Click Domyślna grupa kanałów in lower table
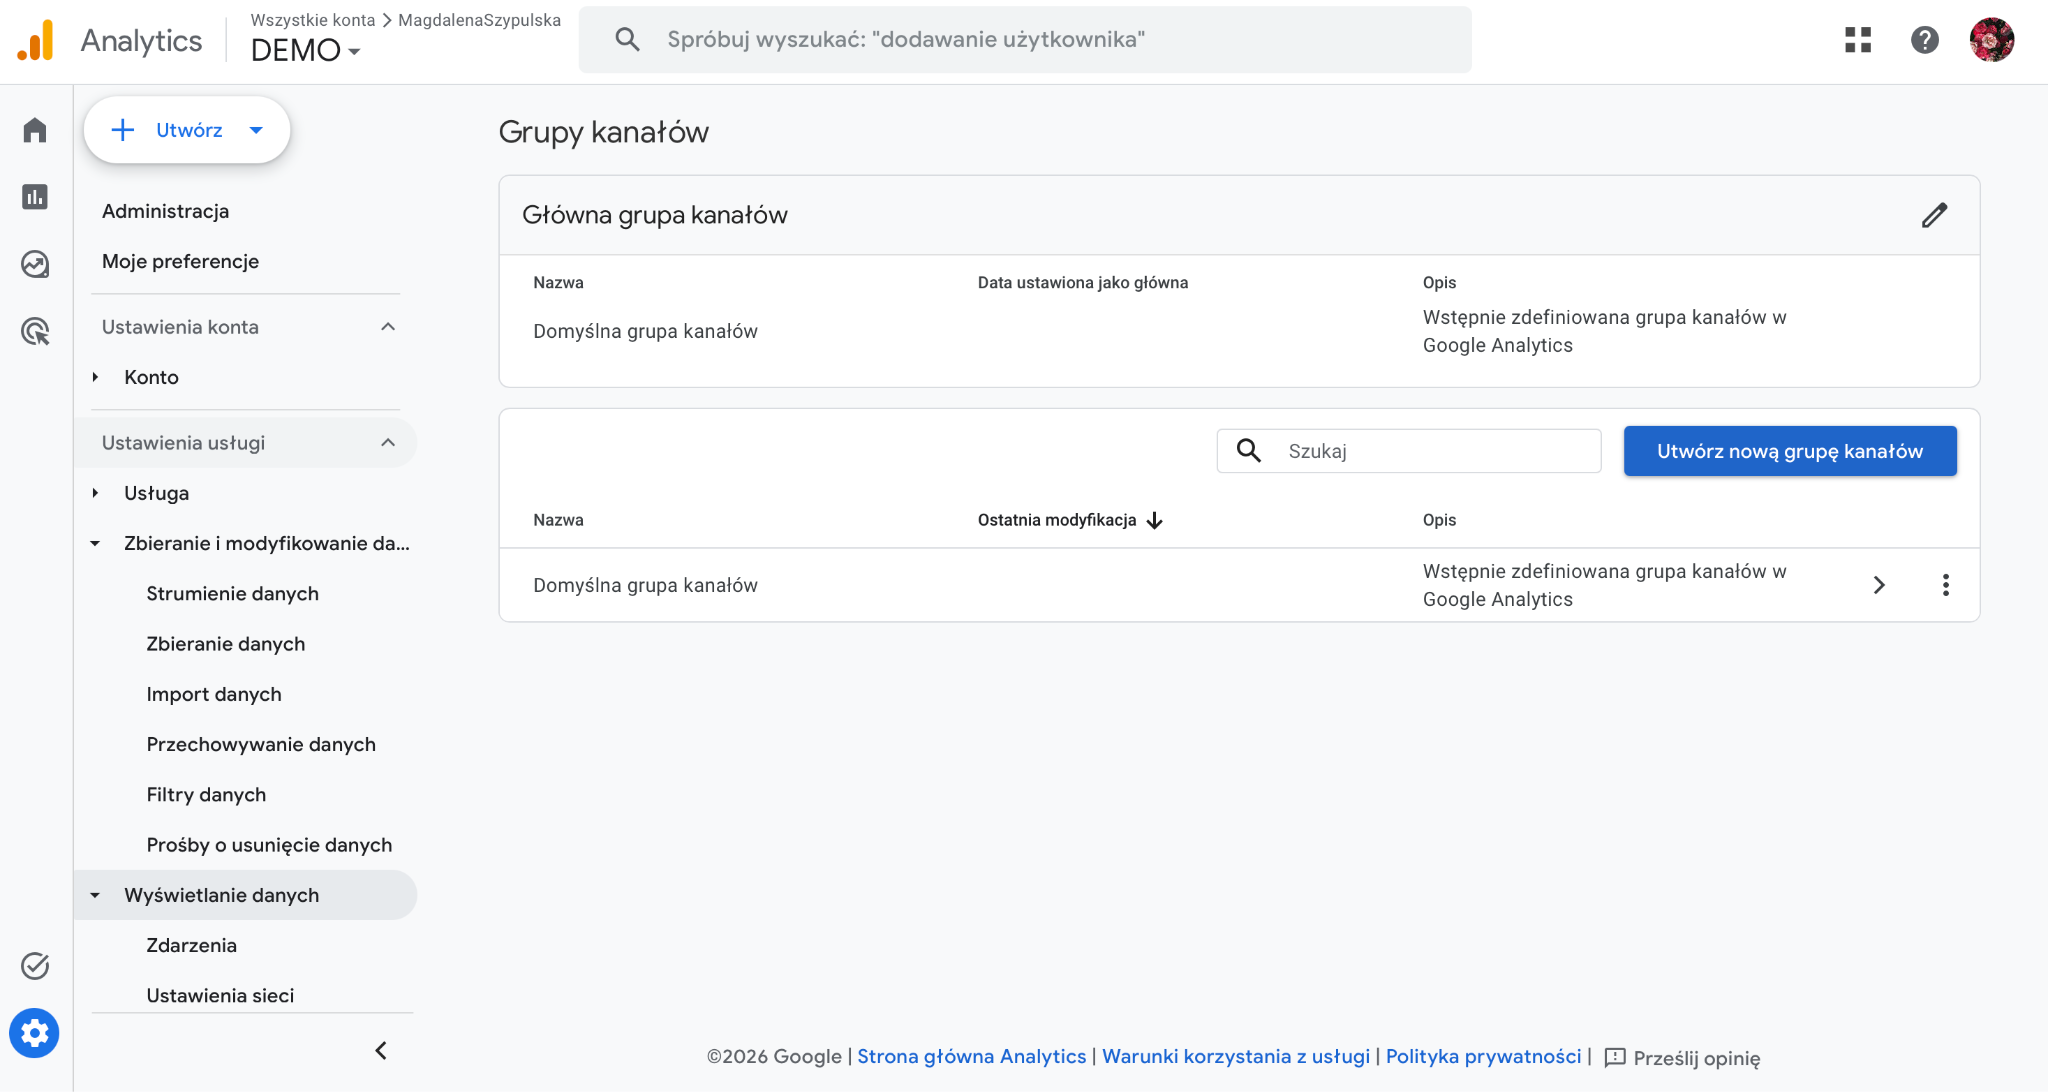The height and width of the screenshot is (1092, 2048). (x=646, y=585)
